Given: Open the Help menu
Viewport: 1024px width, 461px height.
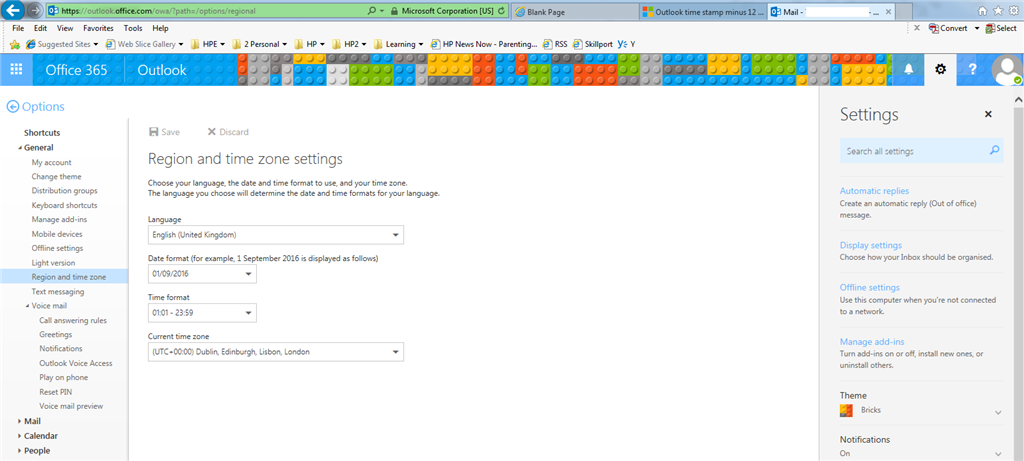Looking at the screenshot, I should 160,28.
